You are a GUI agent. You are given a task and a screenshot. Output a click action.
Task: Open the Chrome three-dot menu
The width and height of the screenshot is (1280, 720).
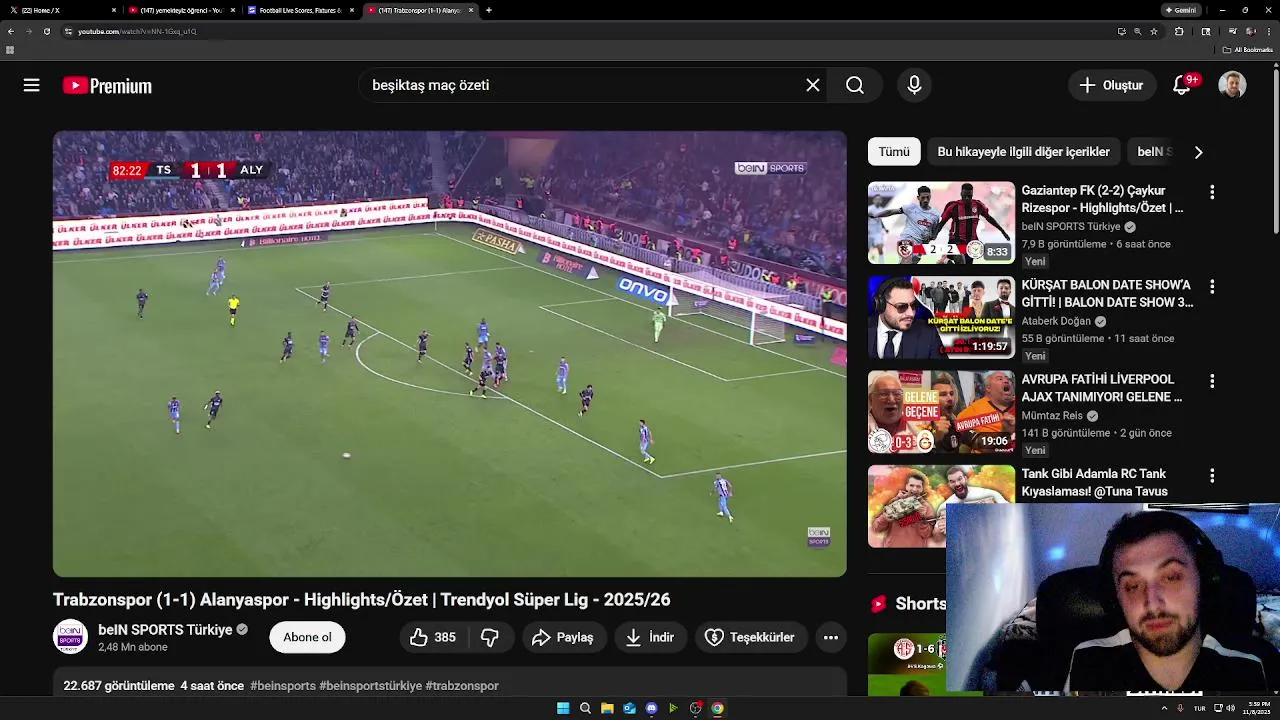[x=1269, y=31]
